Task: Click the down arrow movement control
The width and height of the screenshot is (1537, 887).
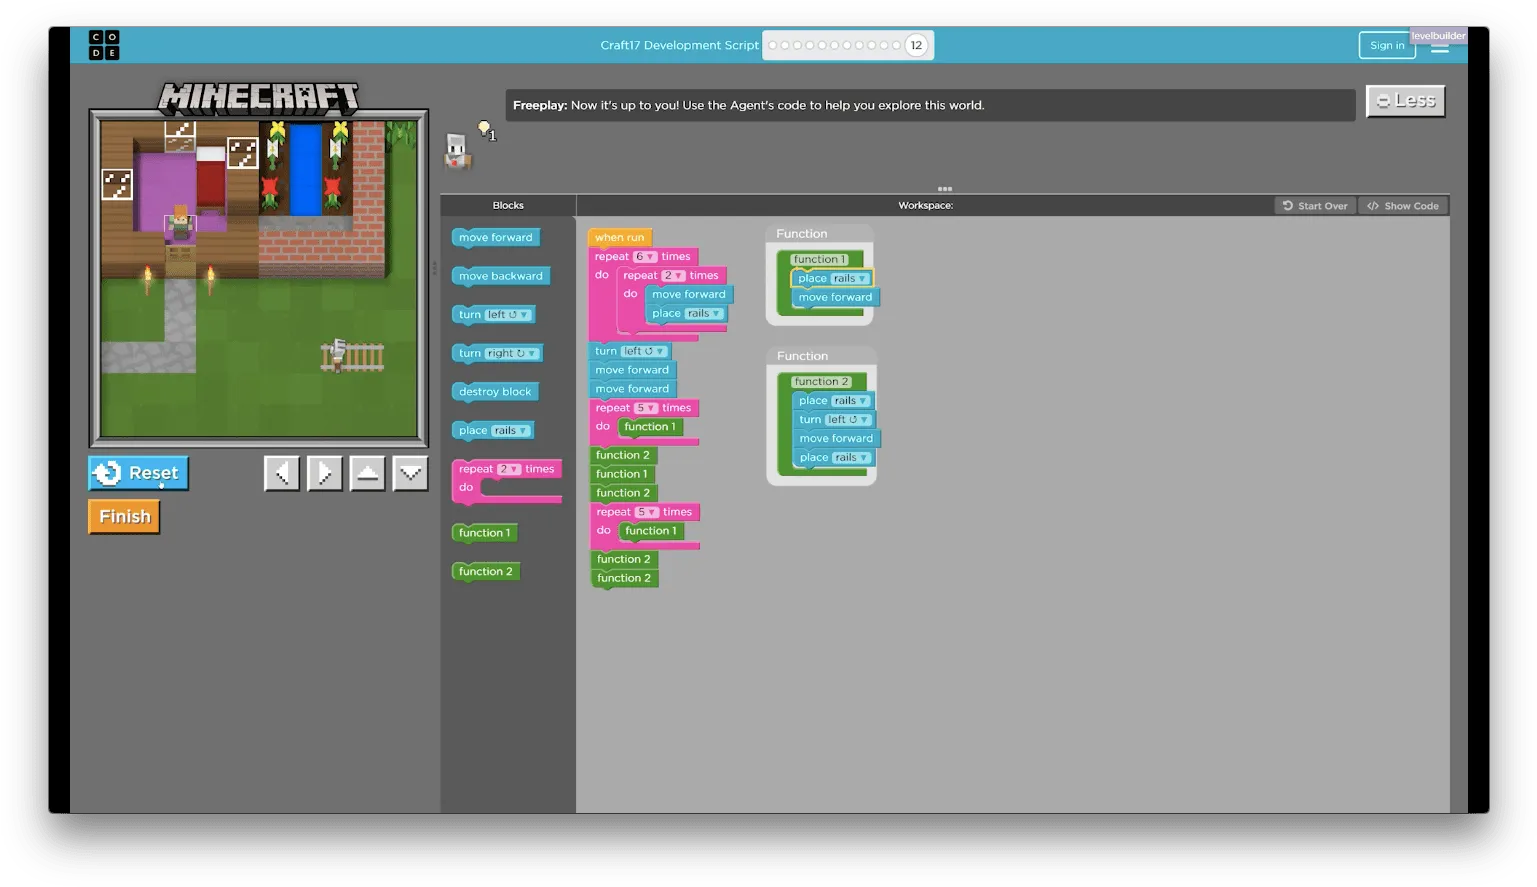Action: point(411,473)
